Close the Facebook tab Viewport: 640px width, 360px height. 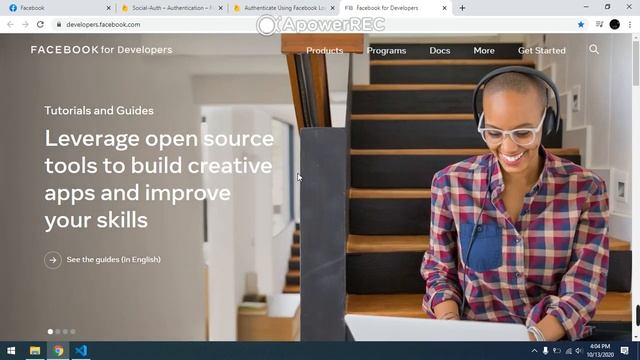pyautogui.click(x=108, y=8)
